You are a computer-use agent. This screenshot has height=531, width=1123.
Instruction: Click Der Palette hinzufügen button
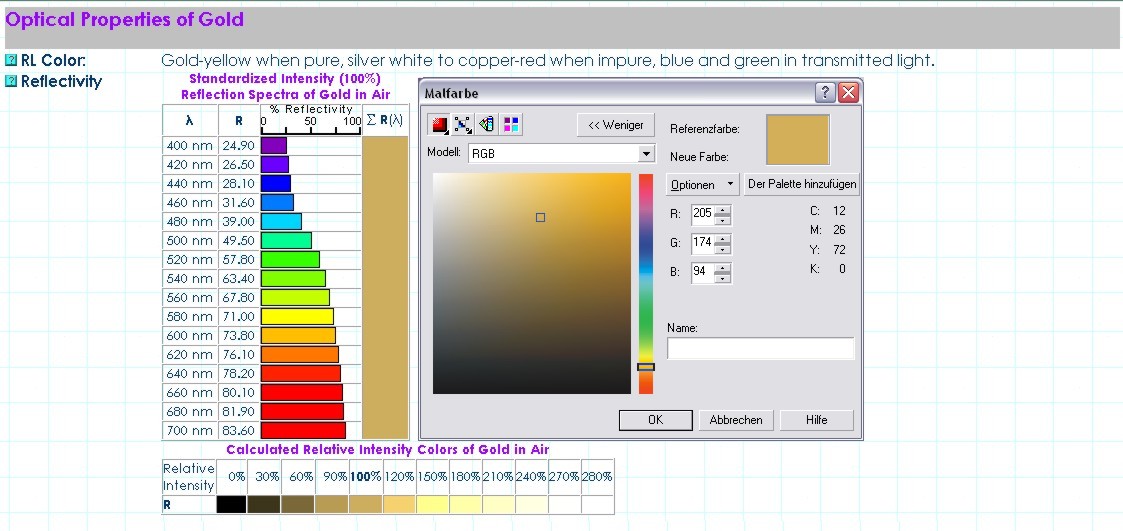[x=801, y=185]
